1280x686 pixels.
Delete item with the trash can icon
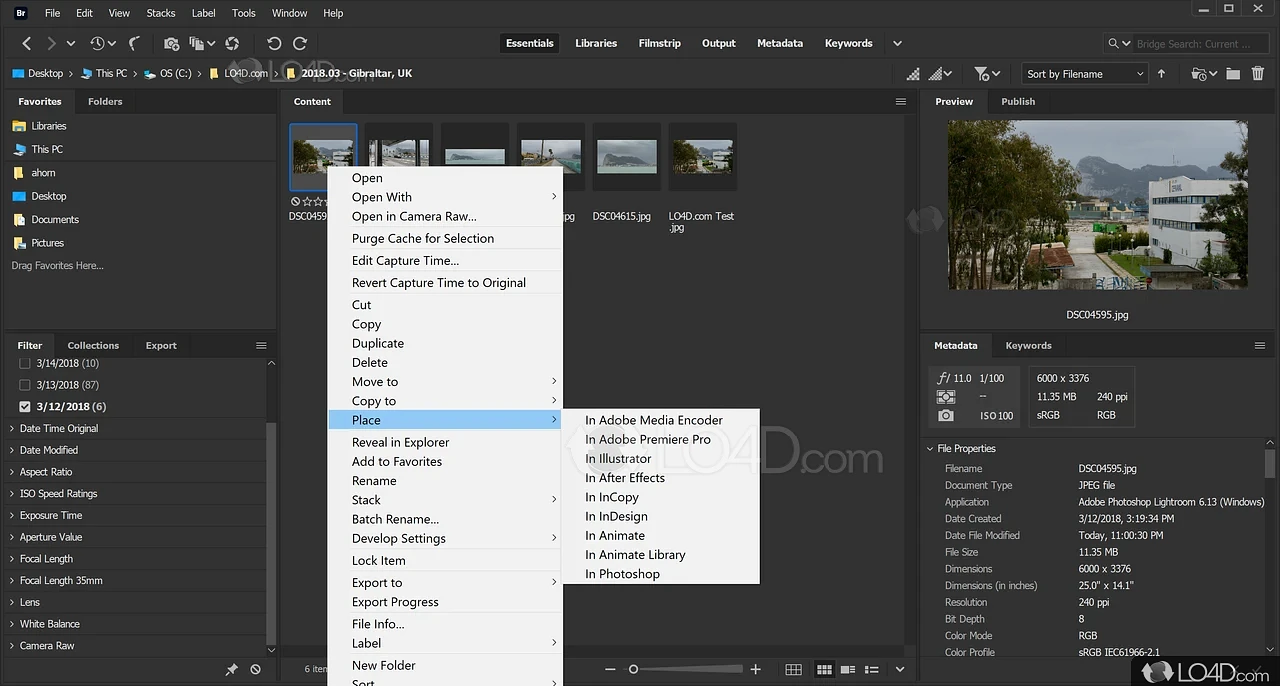[x=1257, y=74]
